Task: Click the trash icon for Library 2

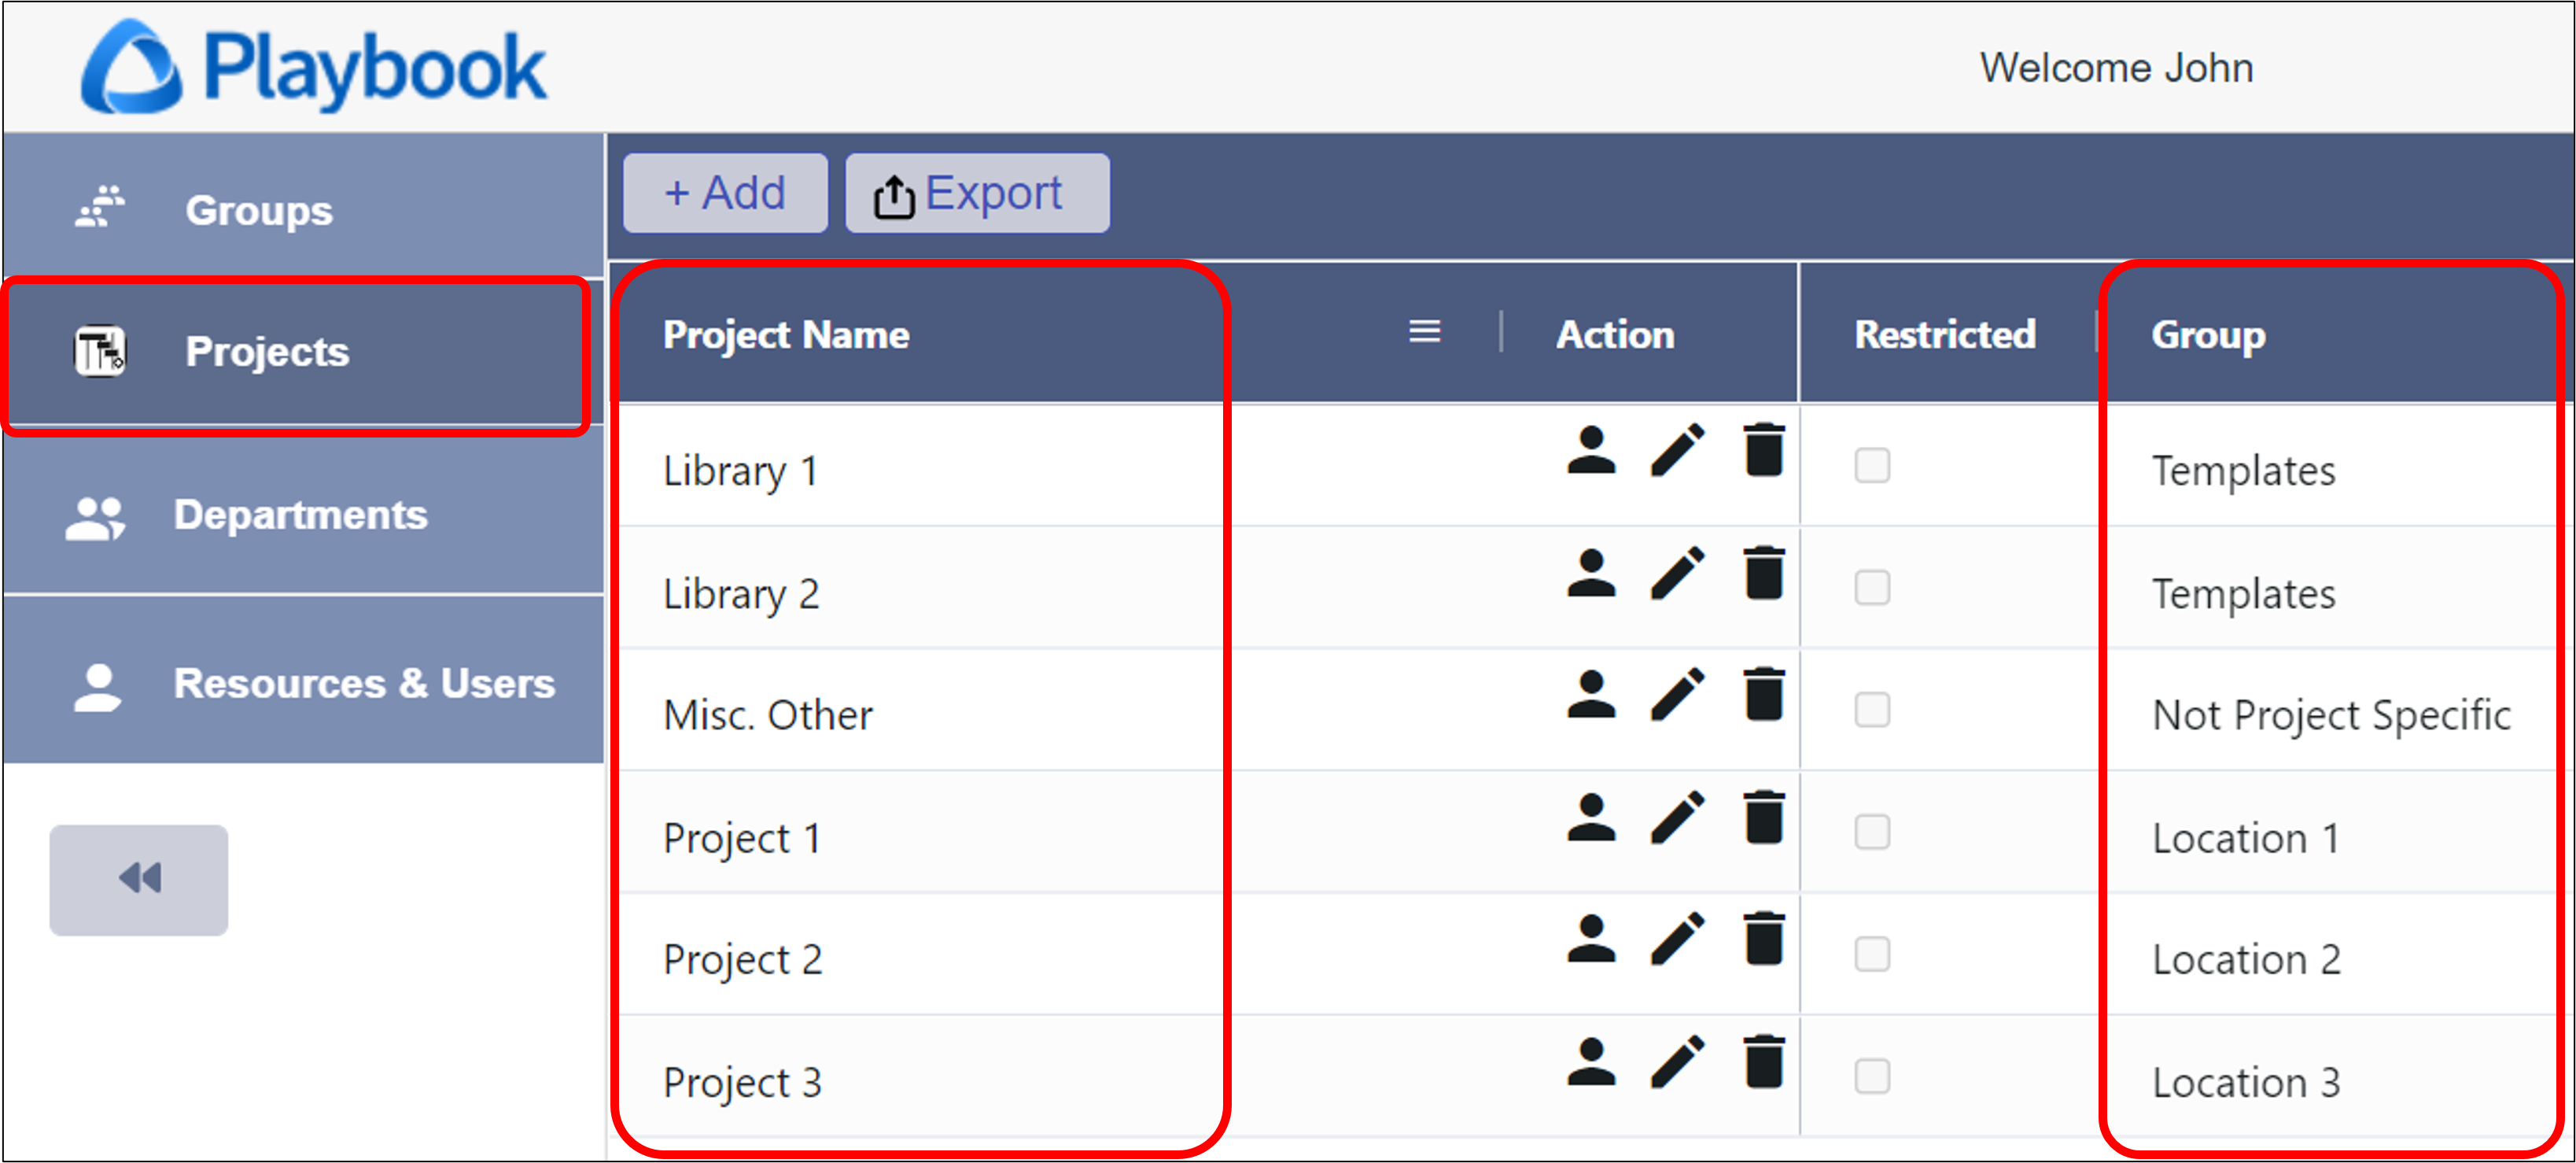Action: [1764, 573]
